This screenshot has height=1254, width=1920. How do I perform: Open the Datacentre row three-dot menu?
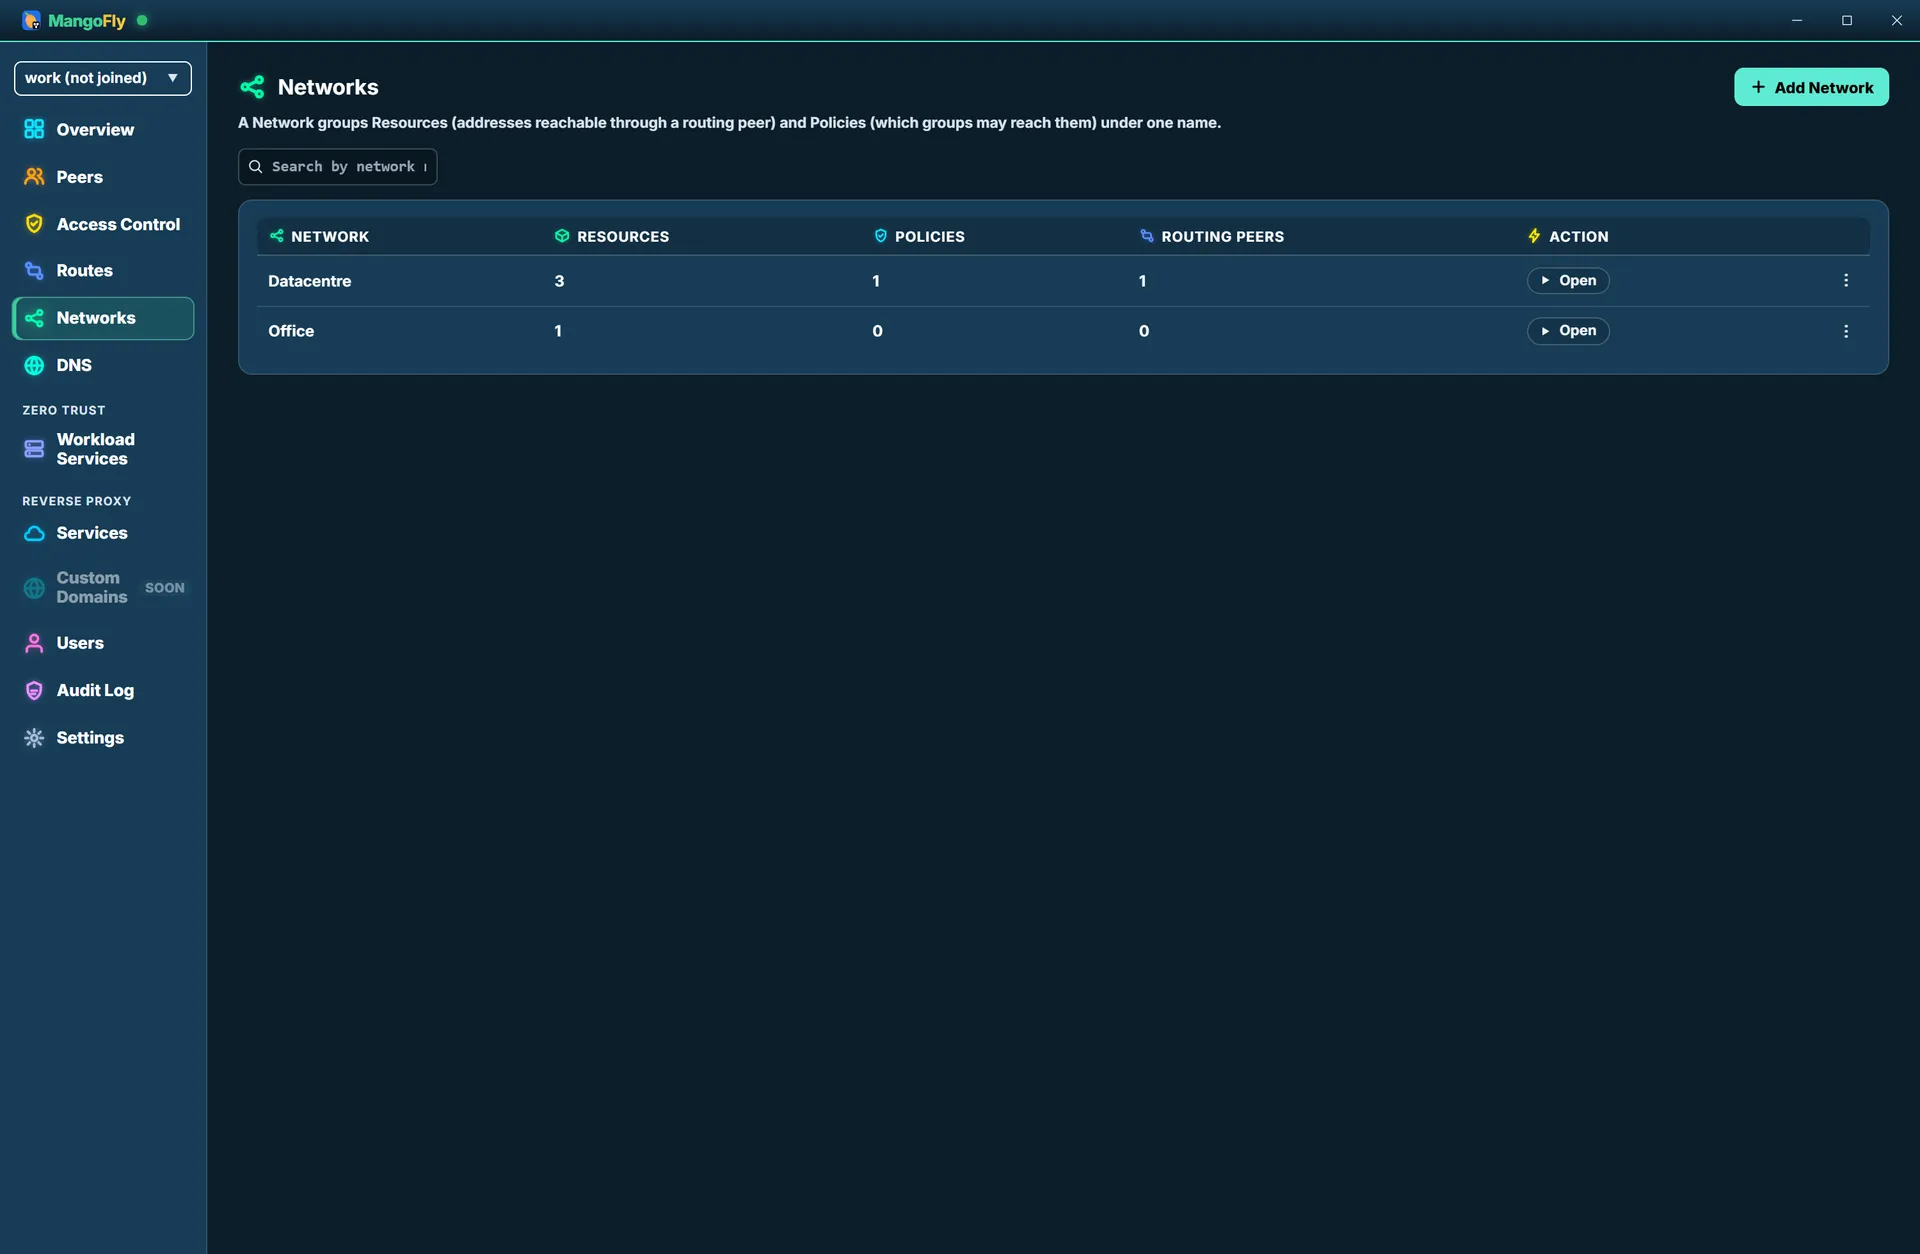point(1846,281)
